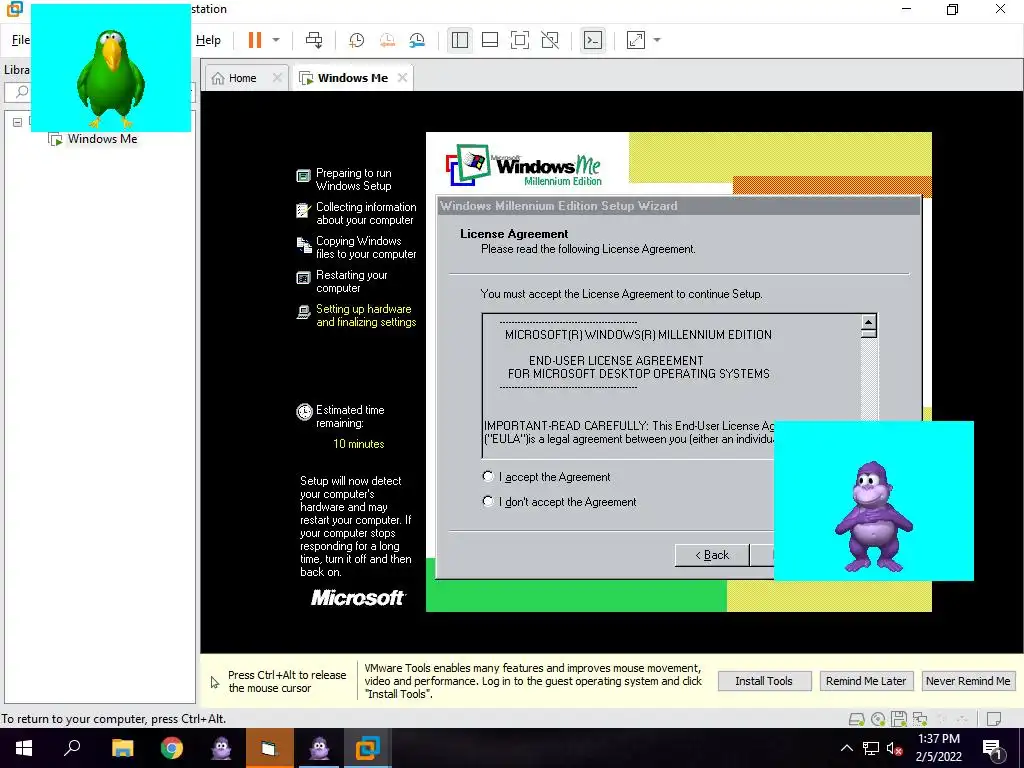
Task: Click the "Setting up hardware" setup step
Action: coord(366,315)
